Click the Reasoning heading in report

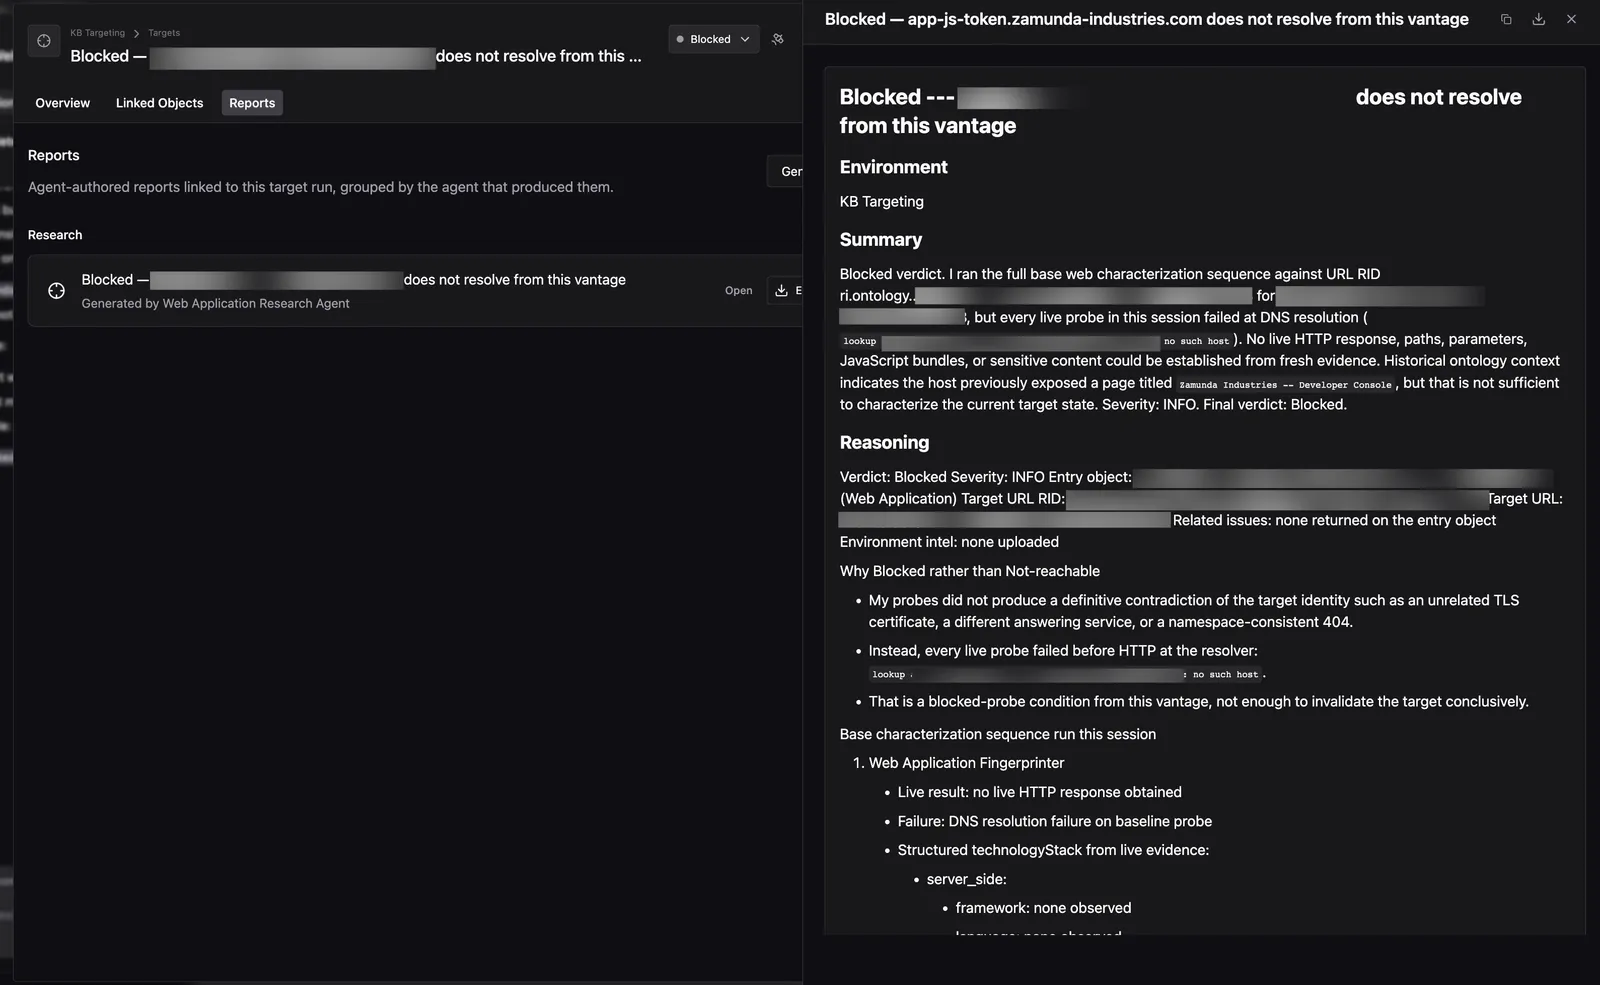884,443
